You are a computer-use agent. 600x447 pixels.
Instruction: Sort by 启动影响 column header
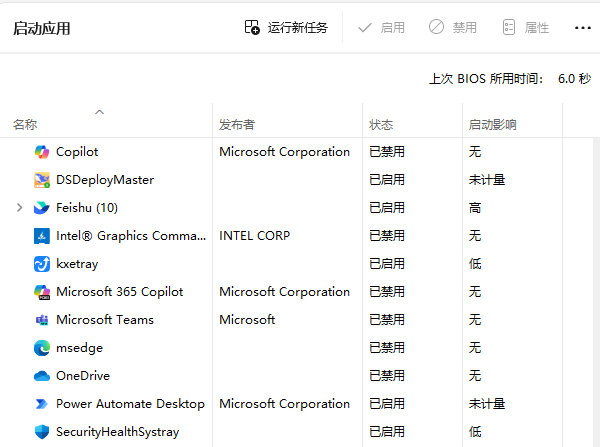pyautogui.click(x=492, y=125)
